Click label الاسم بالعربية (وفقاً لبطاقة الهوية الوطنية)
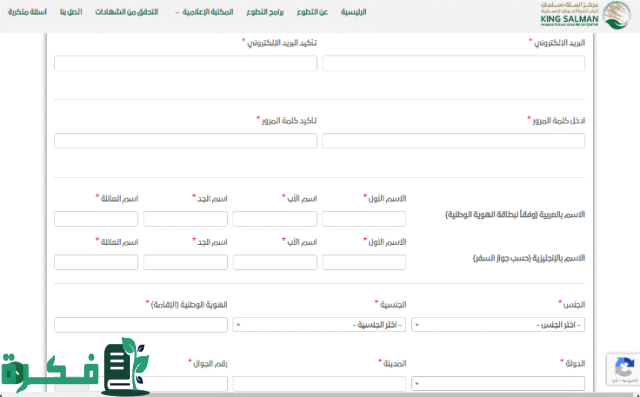Image resolution: width=640 pixels, height=397 pixels. [515, 214]
